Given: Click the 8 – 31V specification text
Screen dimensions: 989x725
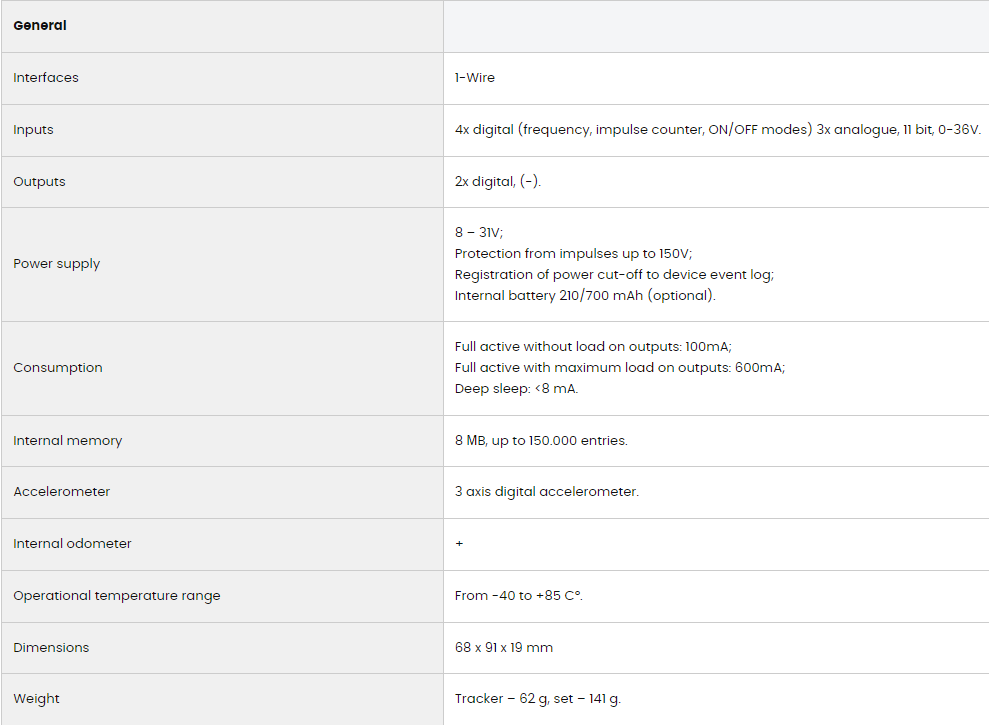Looking at the screenshot, I should click(480, 232).
